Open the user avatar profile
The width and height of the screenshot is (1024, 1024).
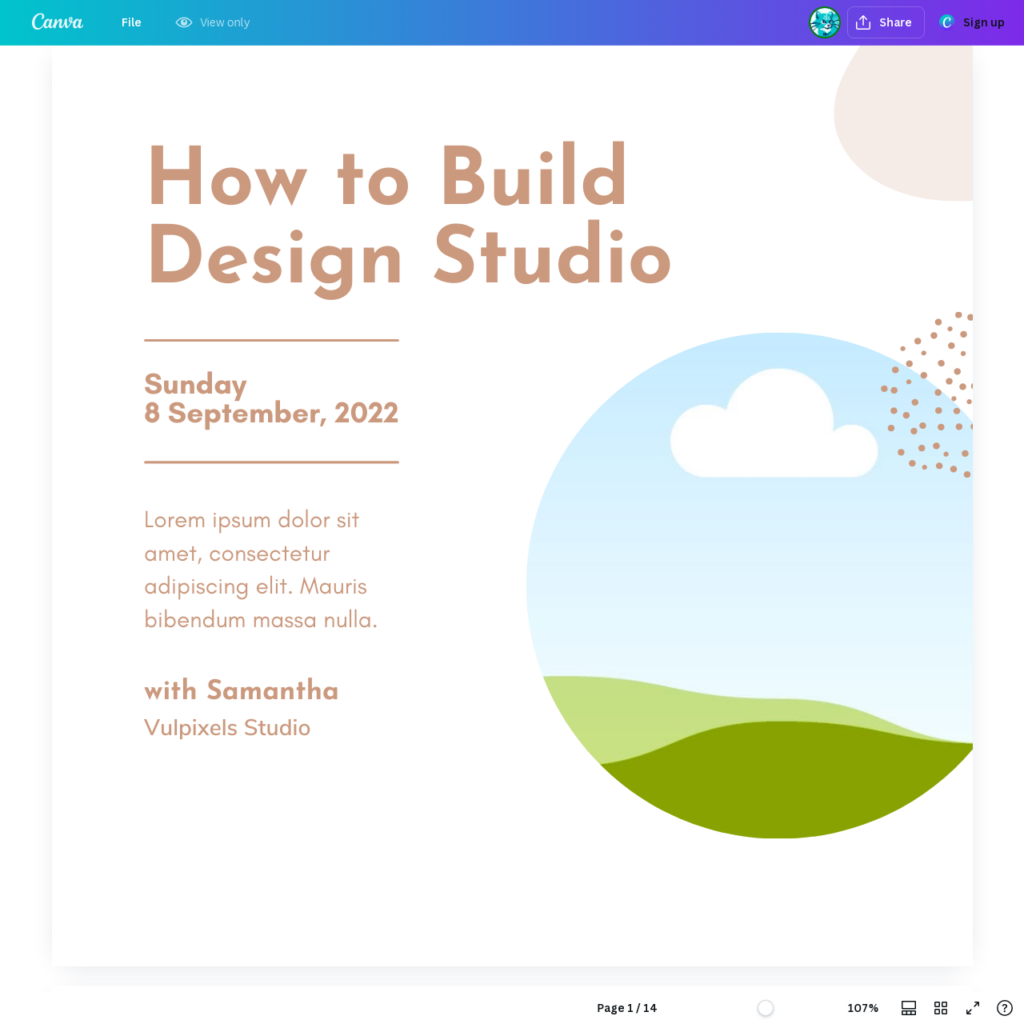click(x=824, y=22)
